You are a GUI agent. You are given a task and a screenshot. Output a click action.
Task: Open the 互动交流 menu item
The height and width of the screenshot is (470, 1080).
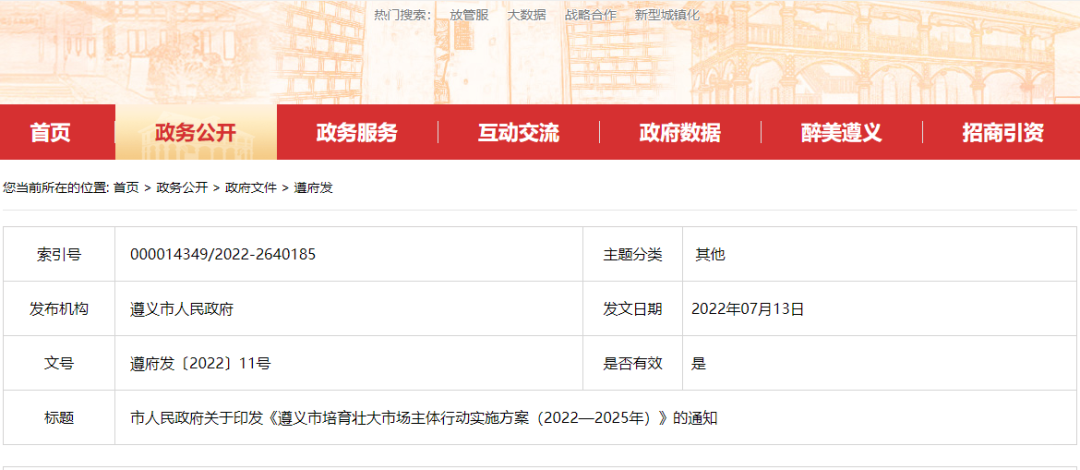519,132
